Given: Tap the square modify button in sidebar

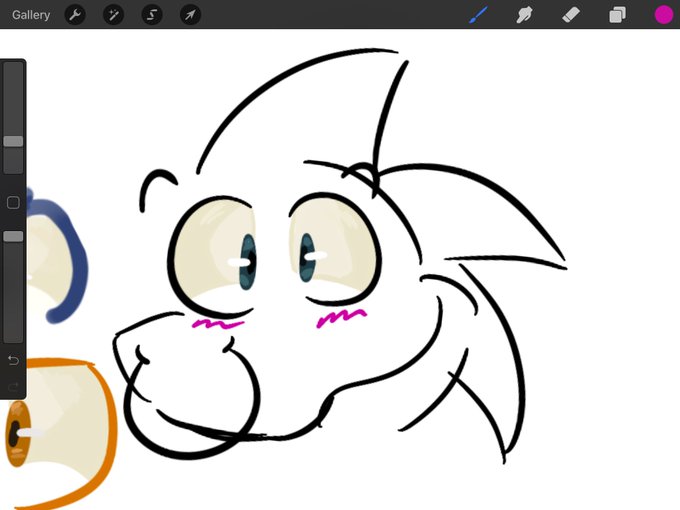Looking at the screenshot, I should point(13,203).
